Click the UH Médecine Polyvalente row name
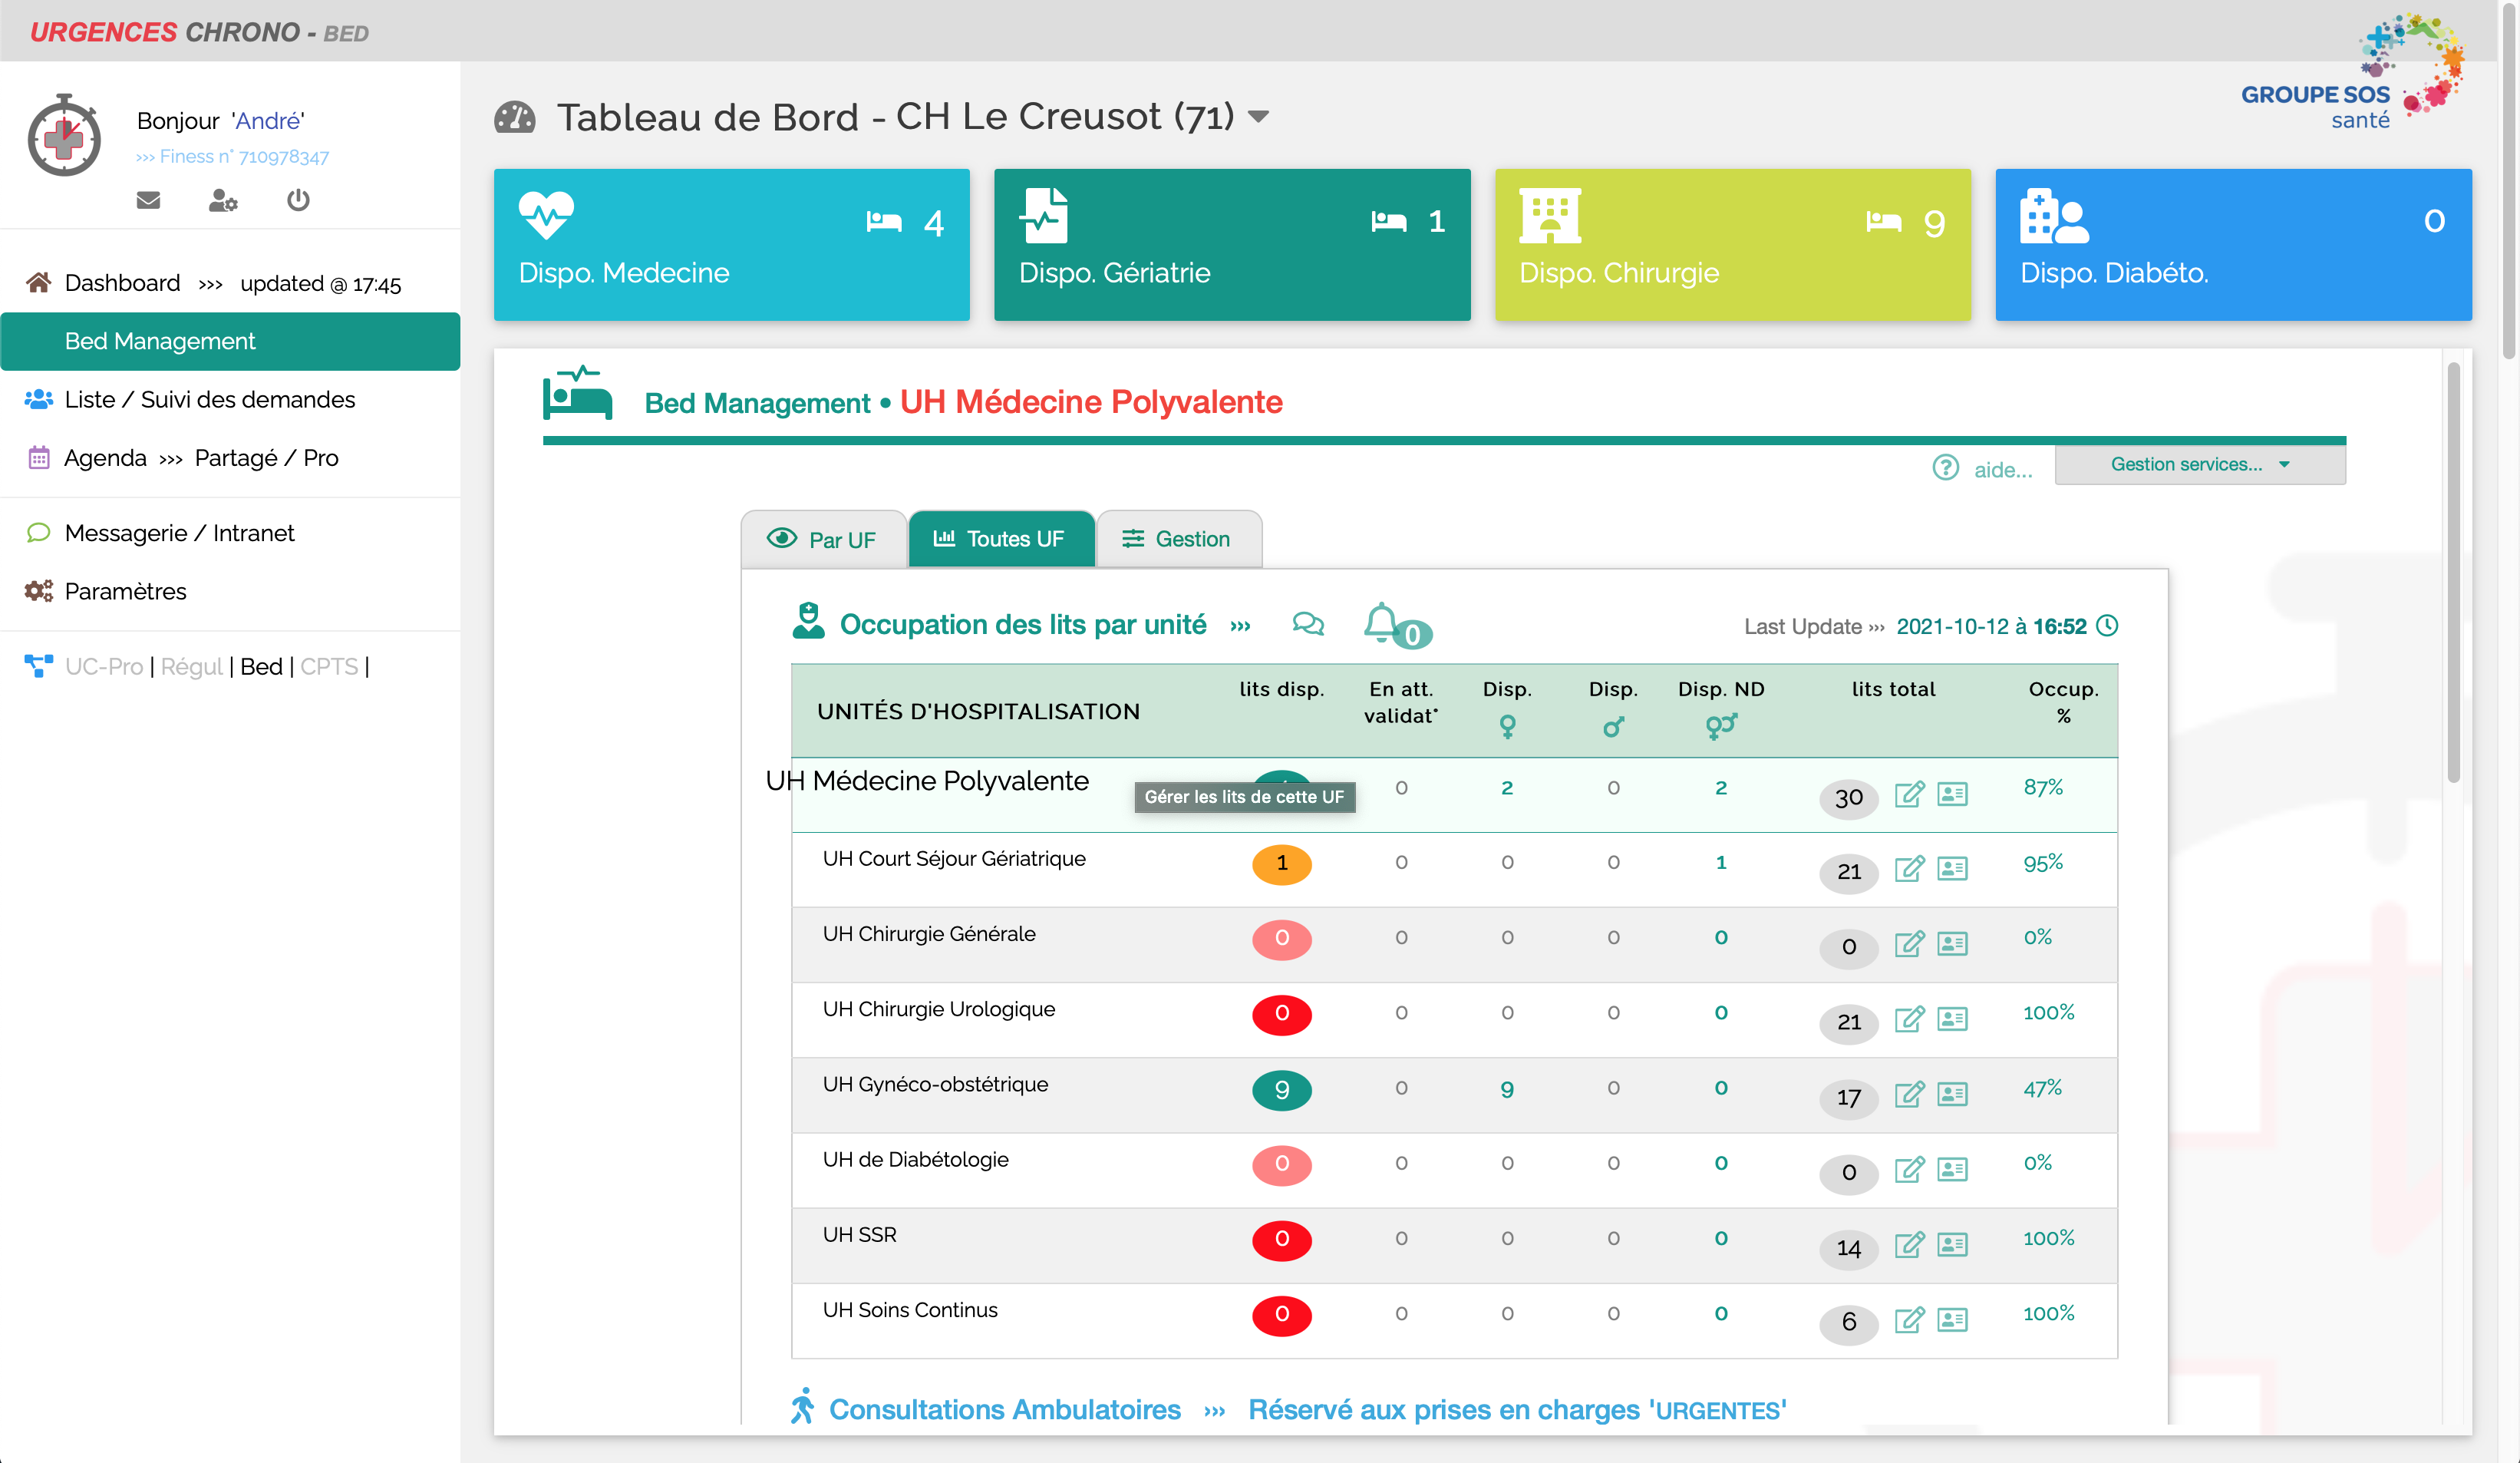Image resolution: width=2520 pixels, height=1463 pixels. tap(926, 781)
